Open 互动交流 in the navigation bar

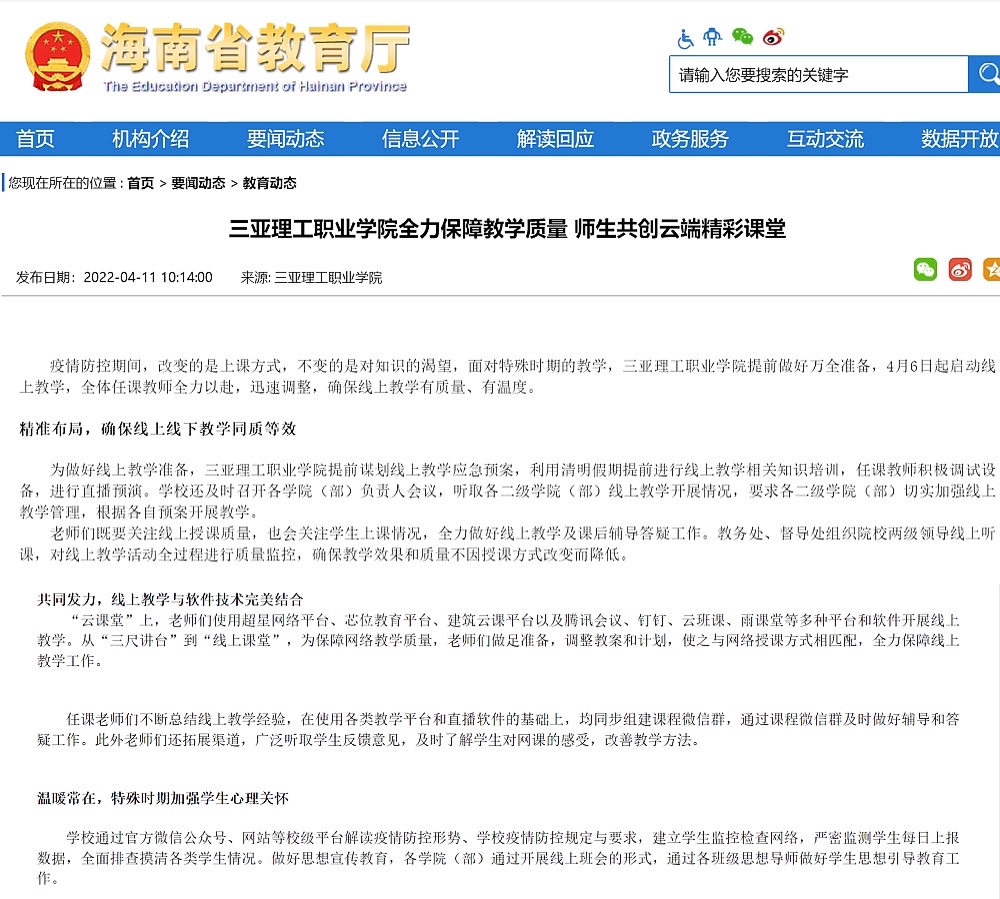coord(825,139)
